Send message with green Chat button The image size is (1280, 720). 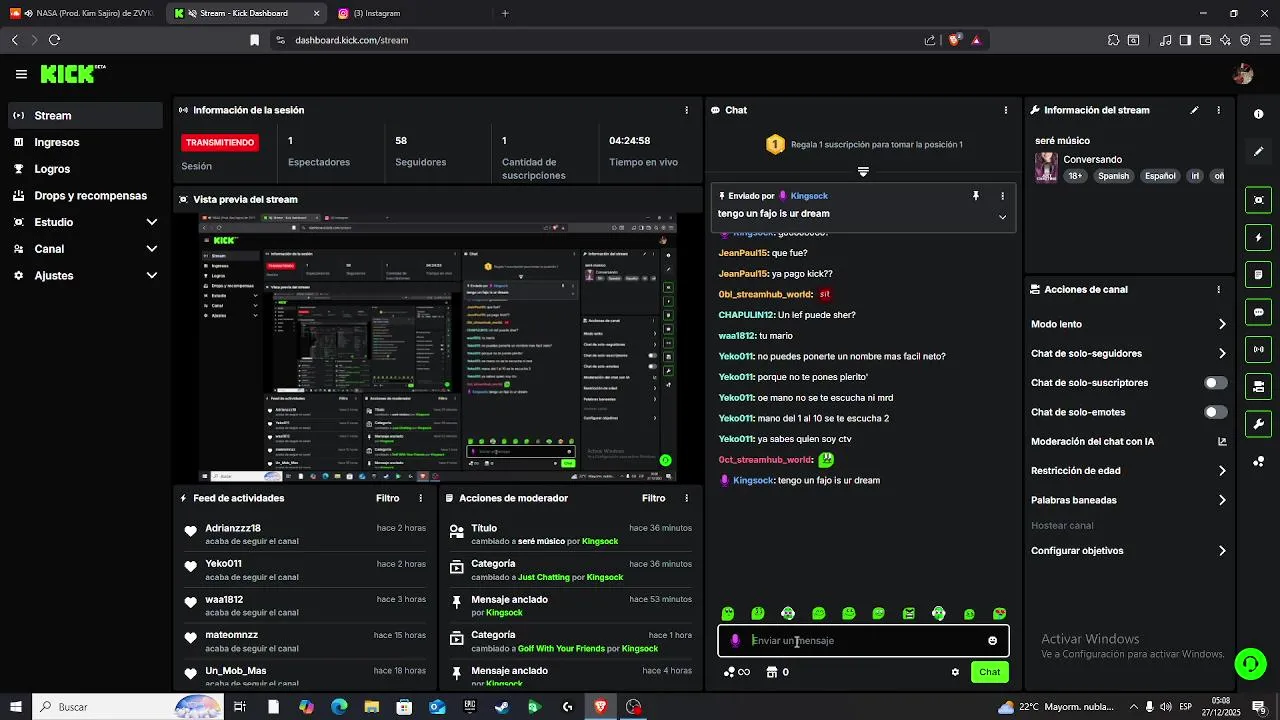[989, 672]
